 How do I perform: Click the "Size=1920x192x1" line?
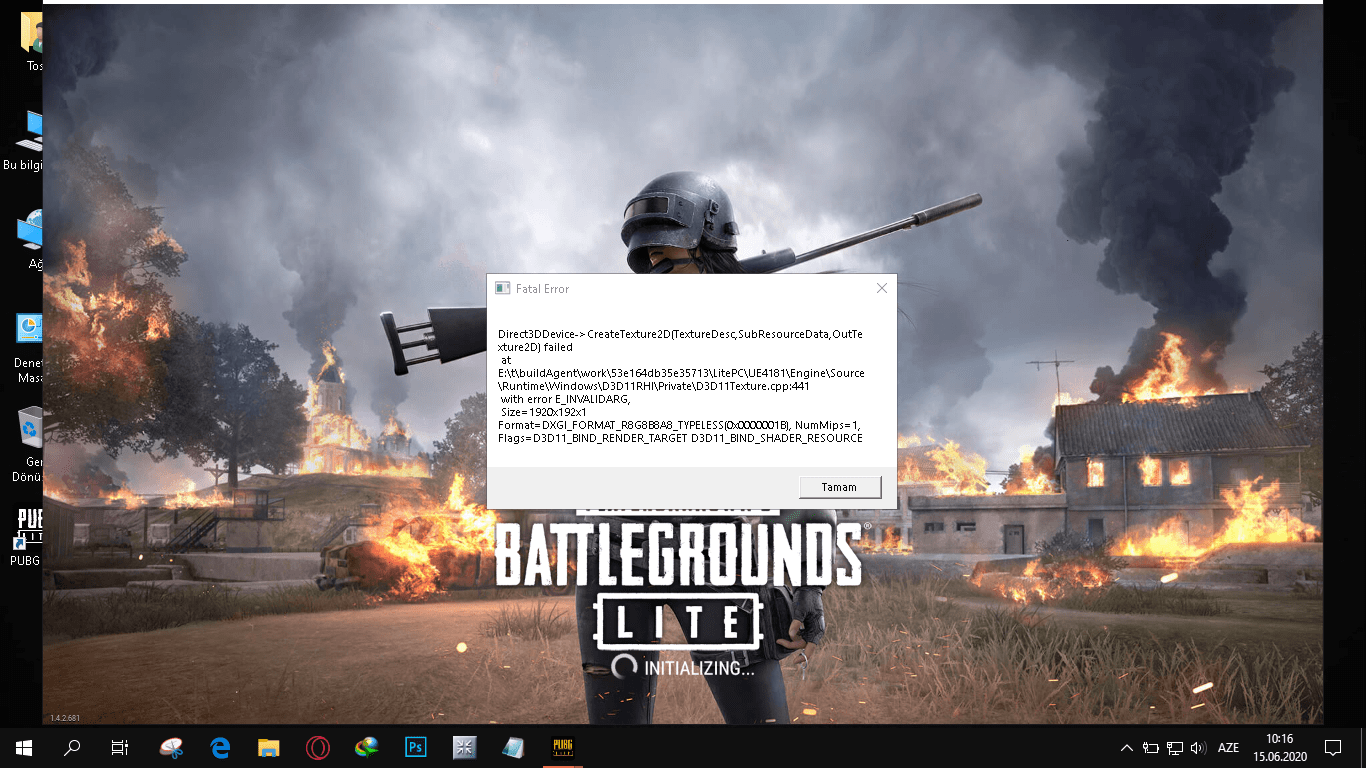[x=543, y=411]
